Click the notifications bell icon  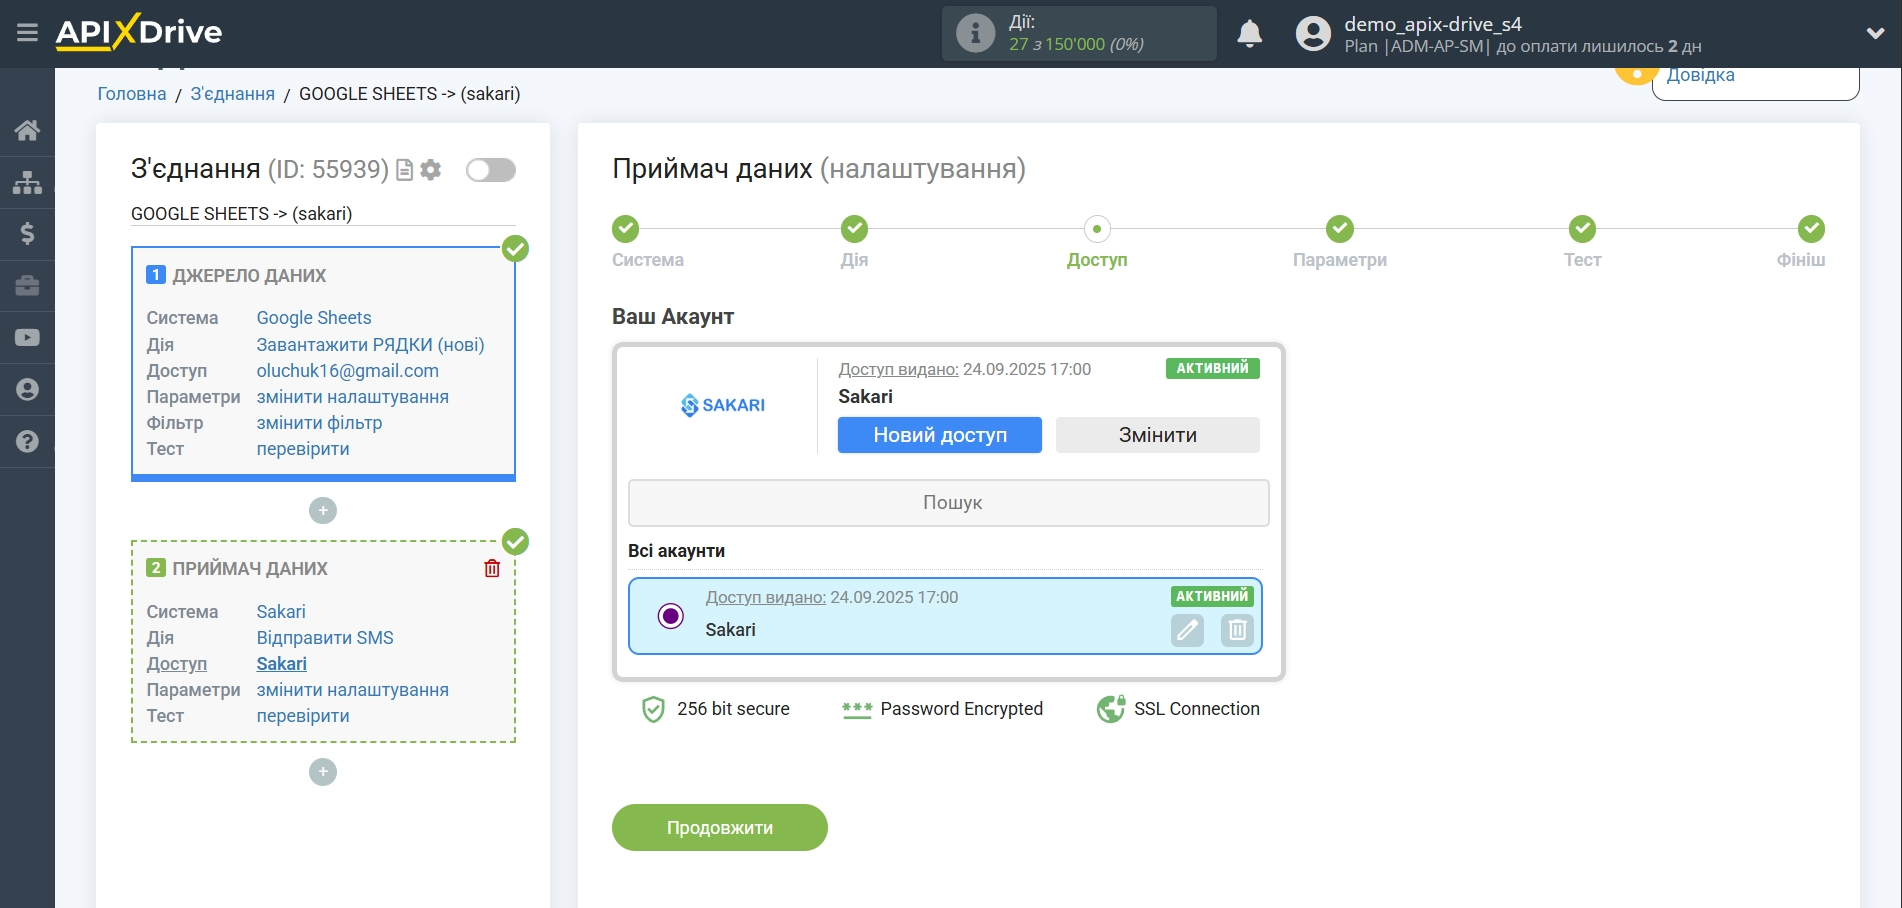[1249, 34]
